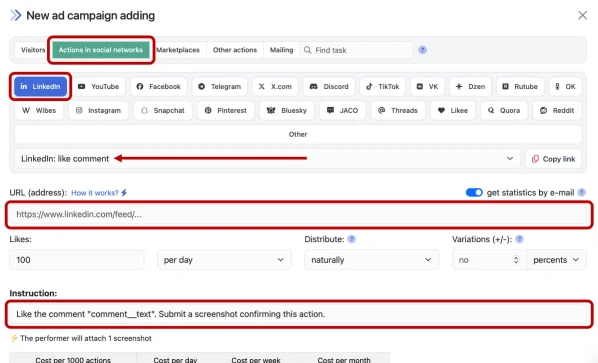Select the TikTok network button
This screenshot has height=363, width=598.
383,87
